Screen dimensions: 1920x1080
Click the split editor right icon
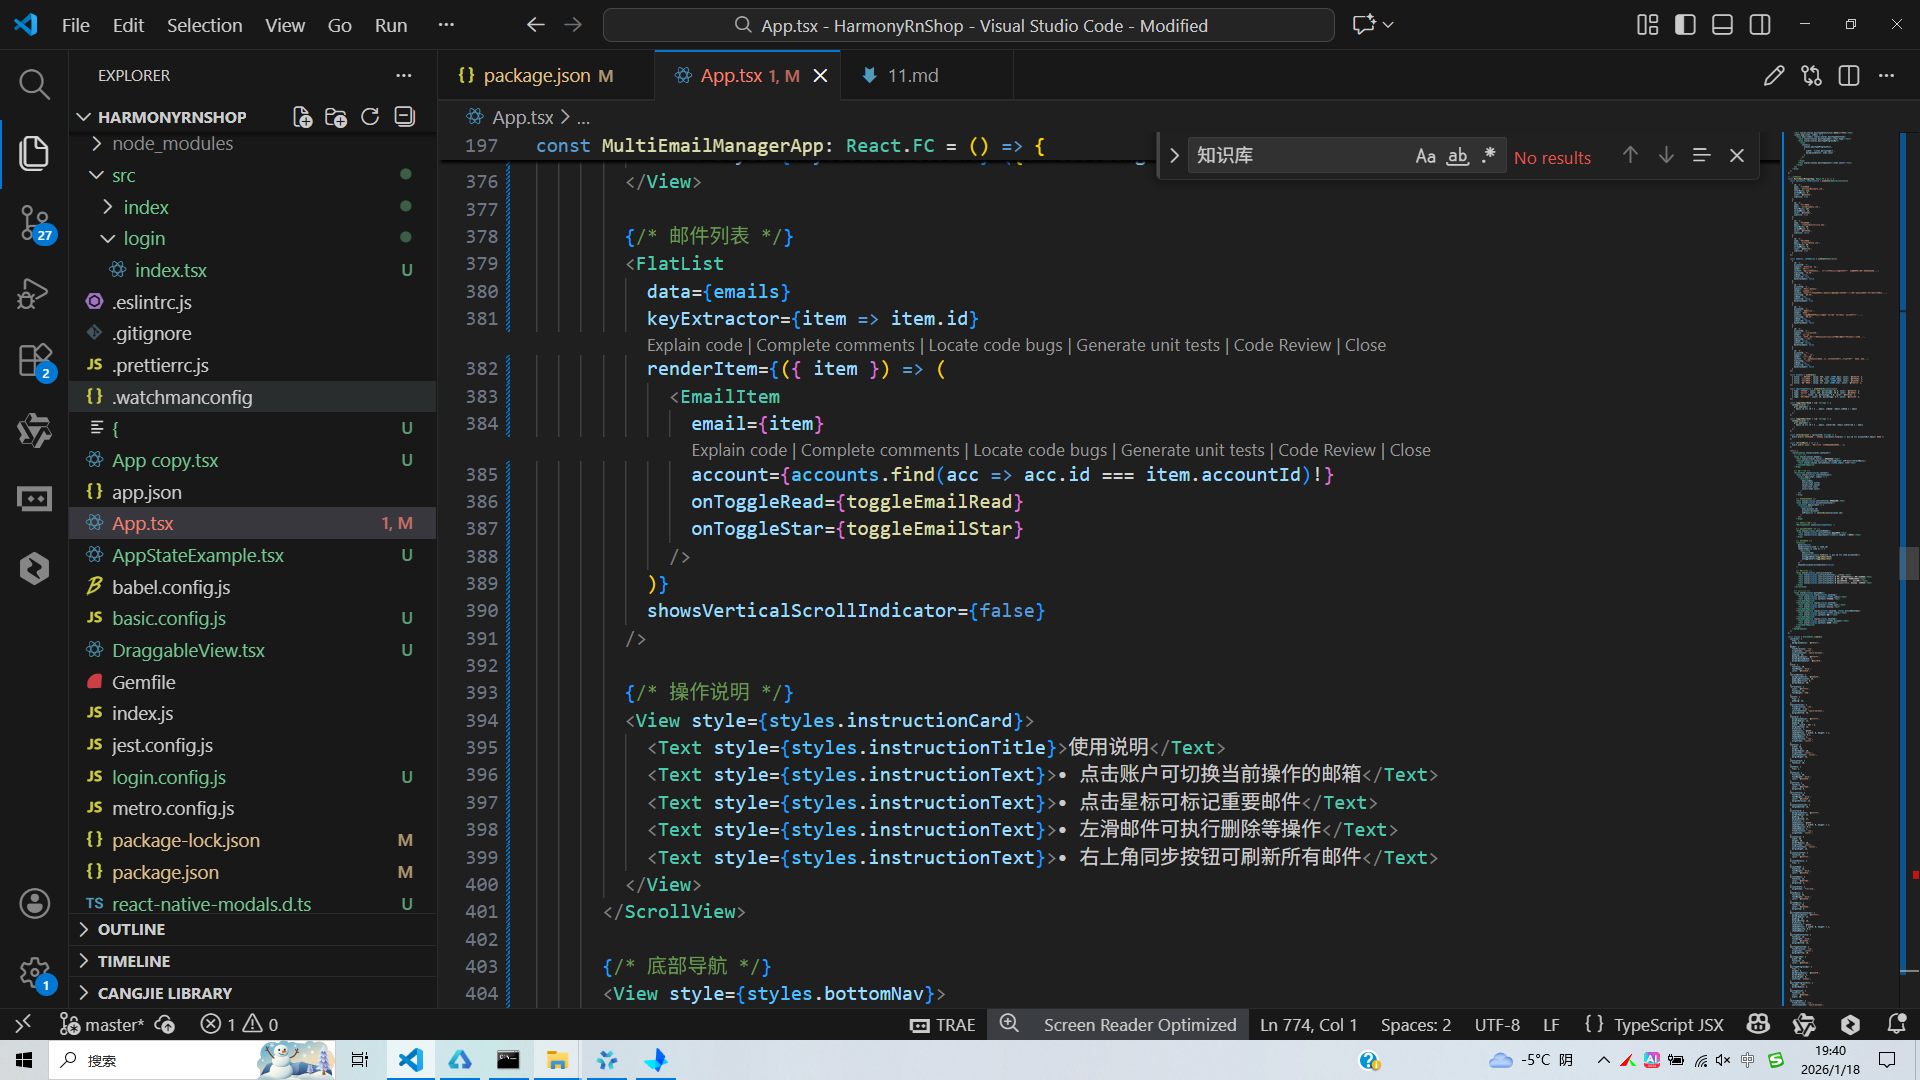(1848, 76)
